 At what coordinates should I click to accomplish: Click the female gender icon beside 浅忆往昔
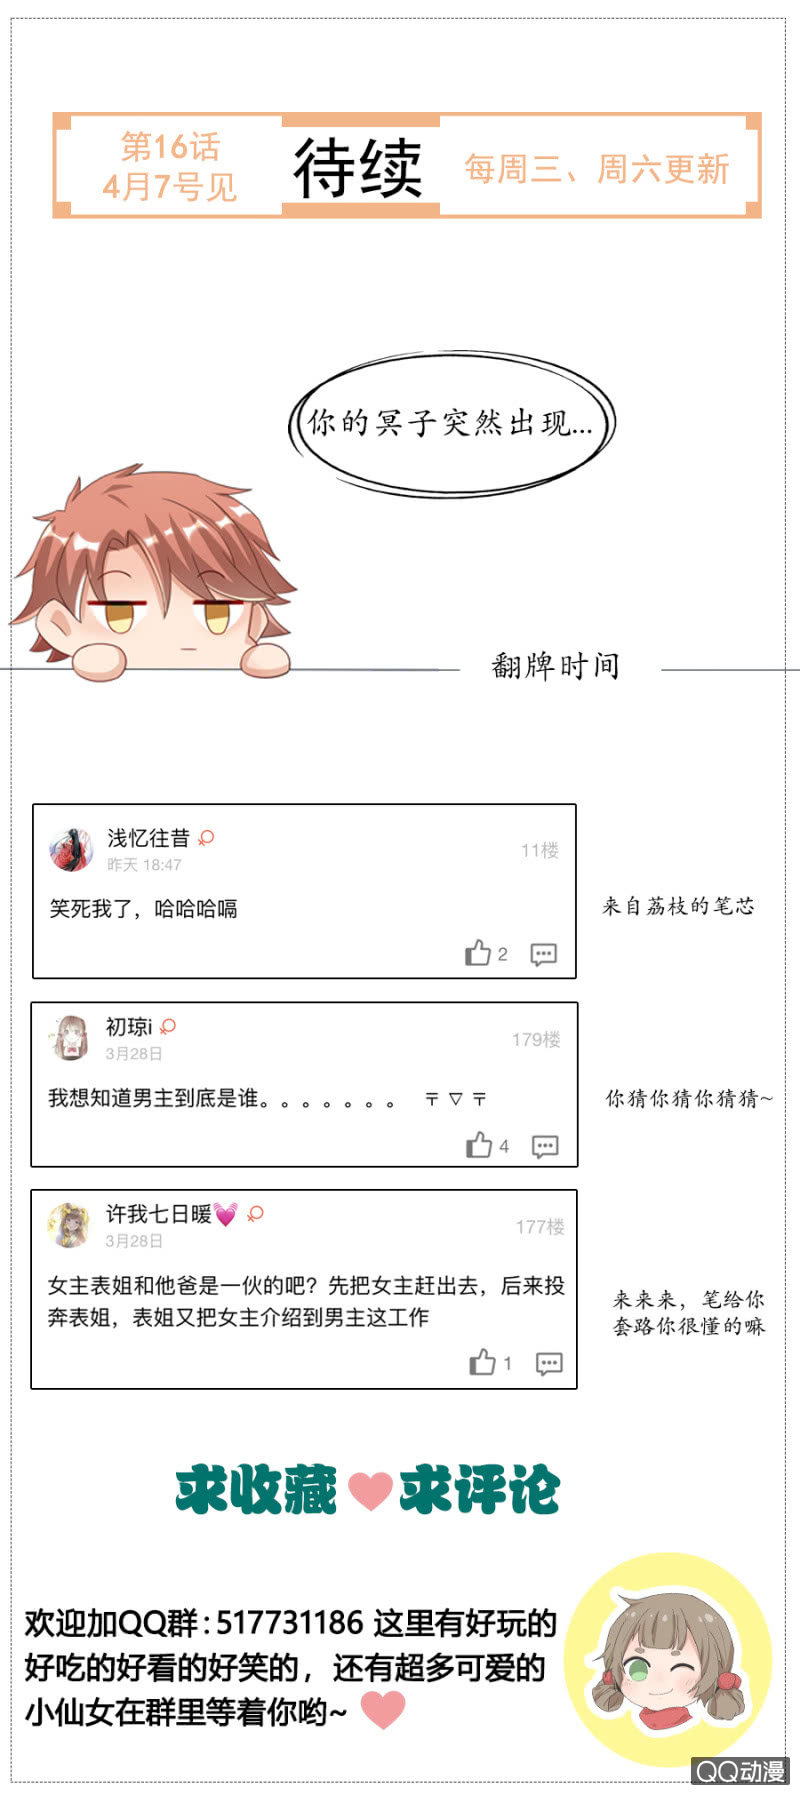point(206,838)
